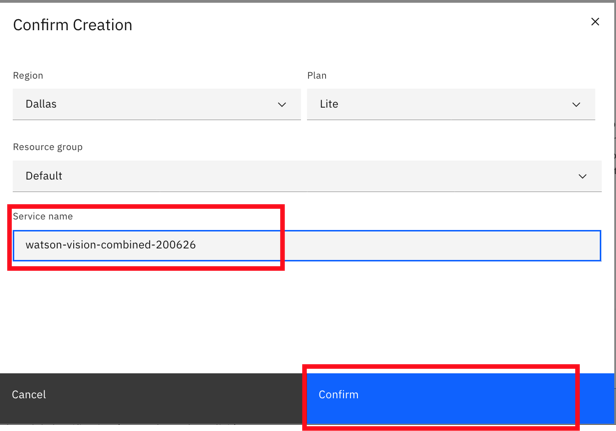Click the Confirm button
This screenshot has width=616, height=431.
(x=460, y=398)
